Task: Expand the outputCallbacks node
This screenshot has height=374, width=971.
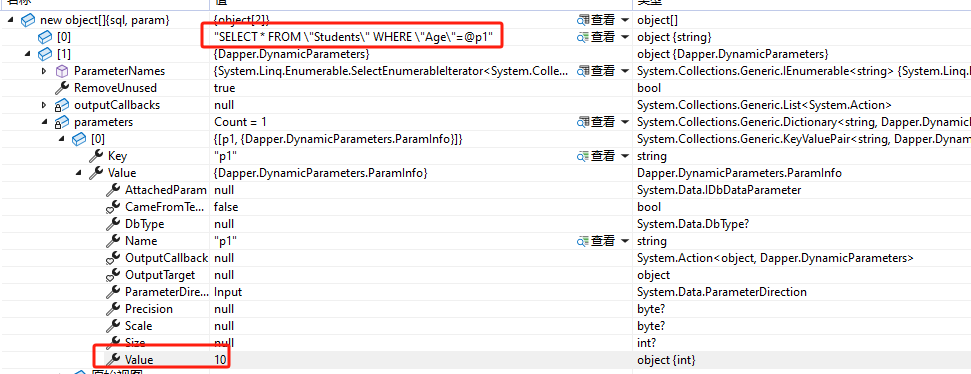Action: [44, 105]
